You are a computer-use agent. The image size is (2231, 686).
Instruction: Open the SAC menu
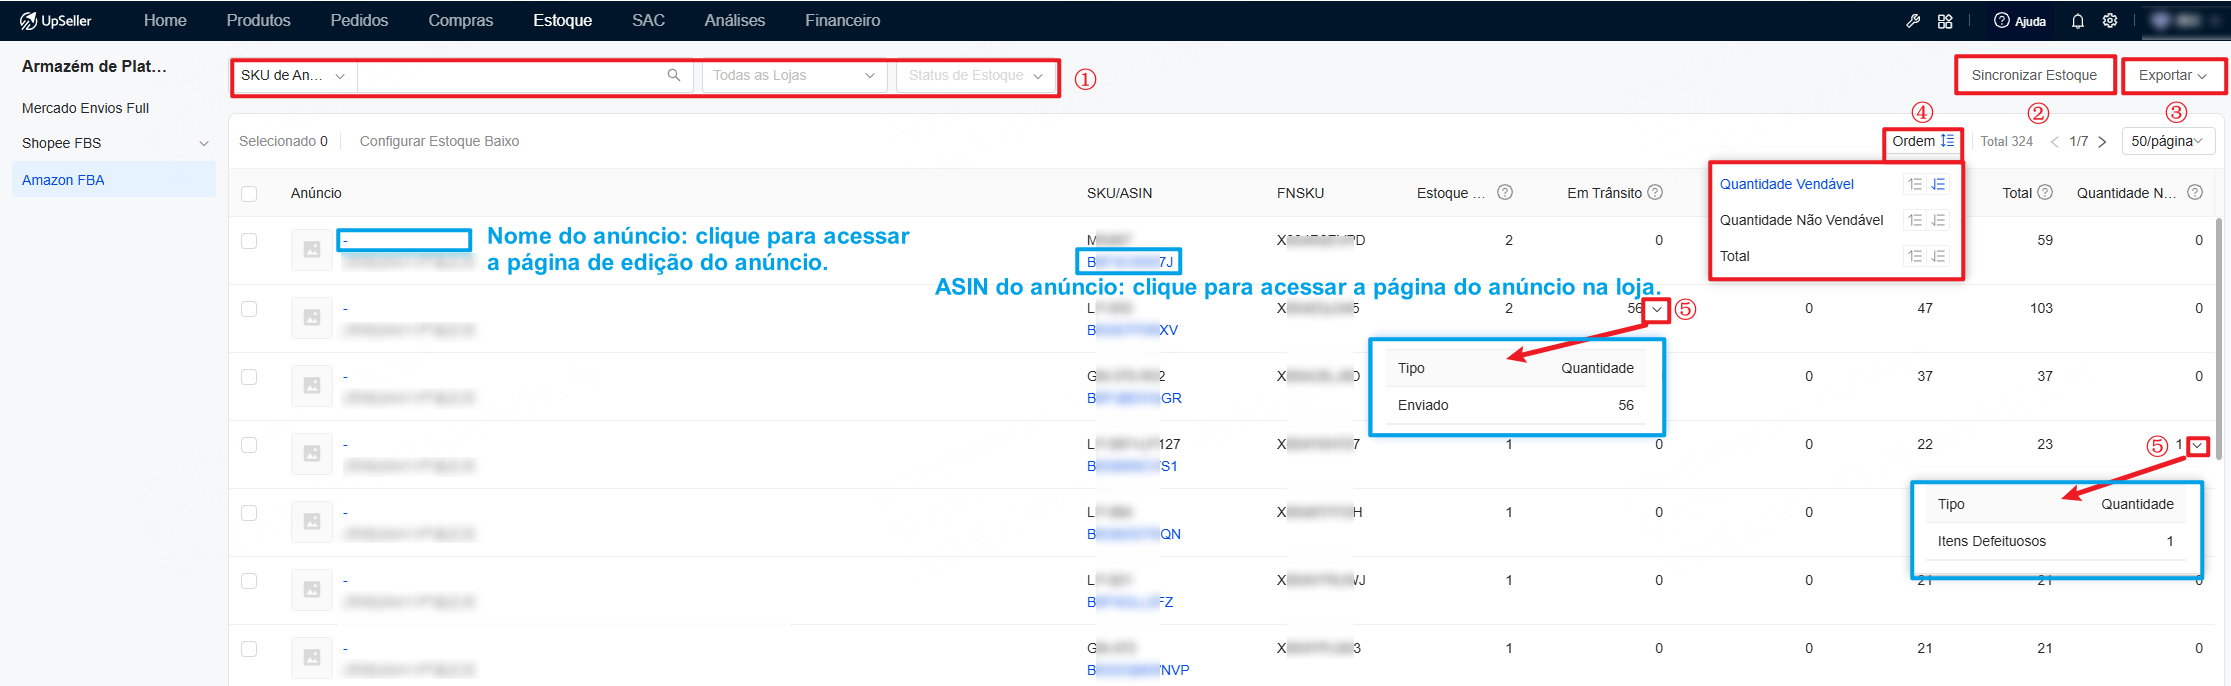648,20
